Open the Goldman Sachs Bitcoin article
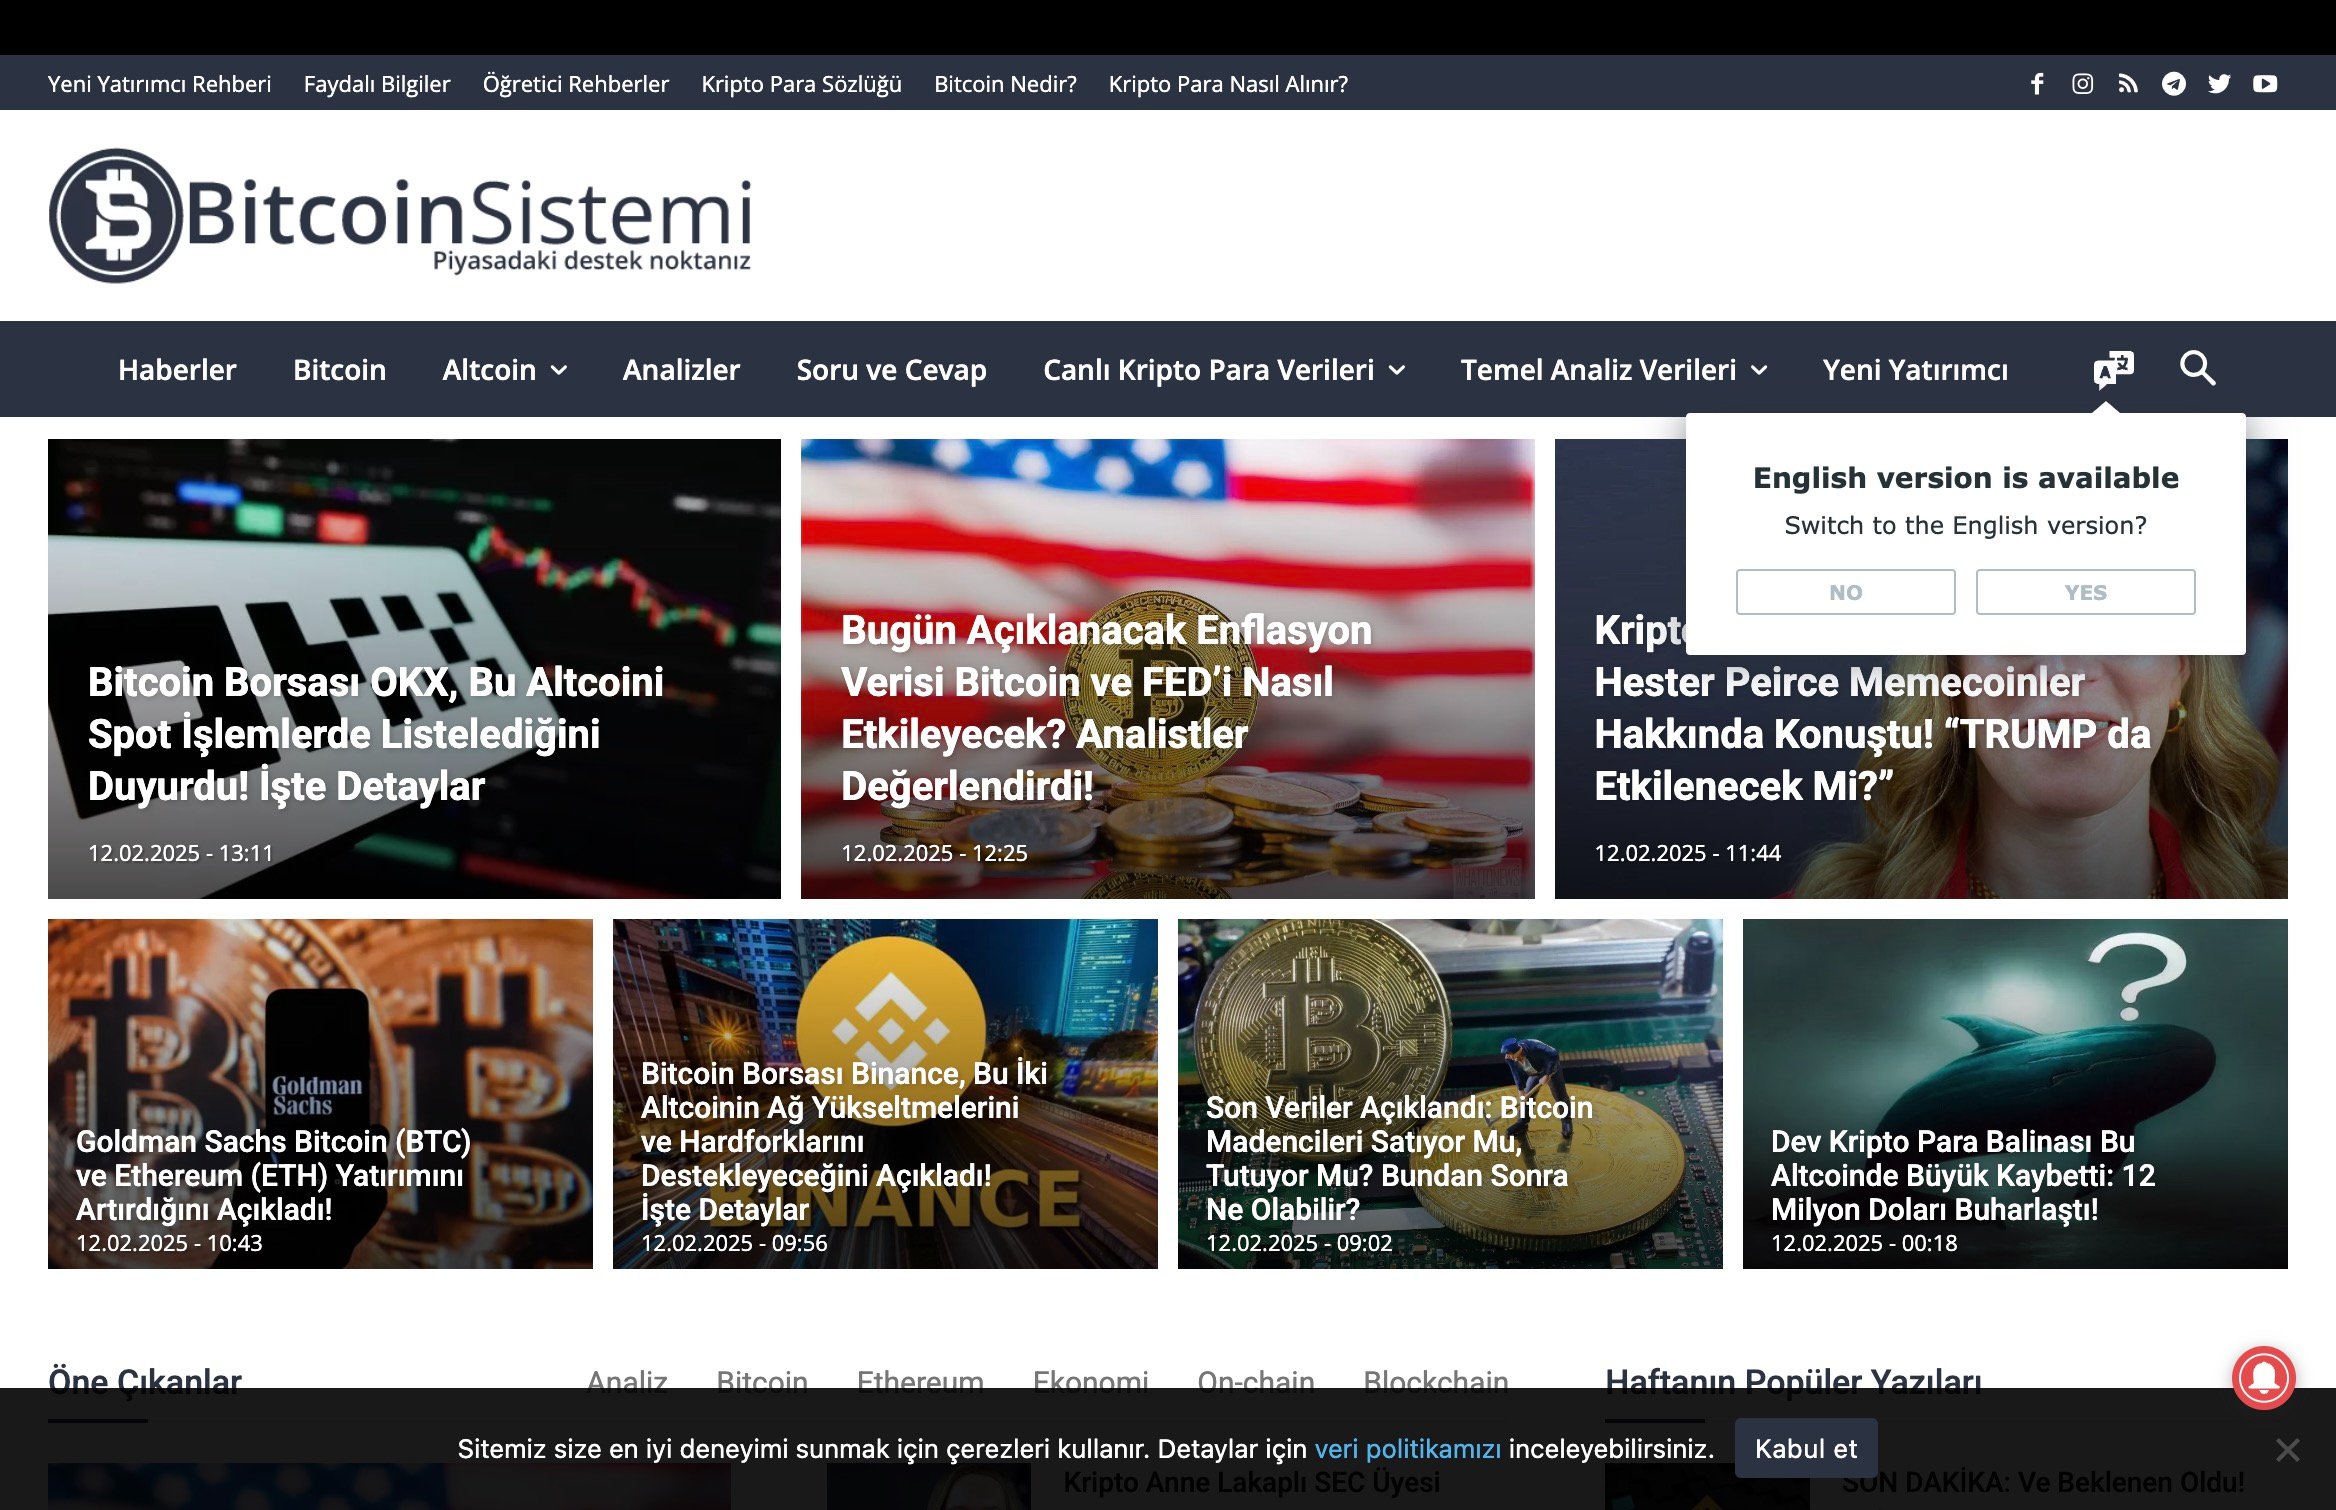 click(x=320, y=1094)
